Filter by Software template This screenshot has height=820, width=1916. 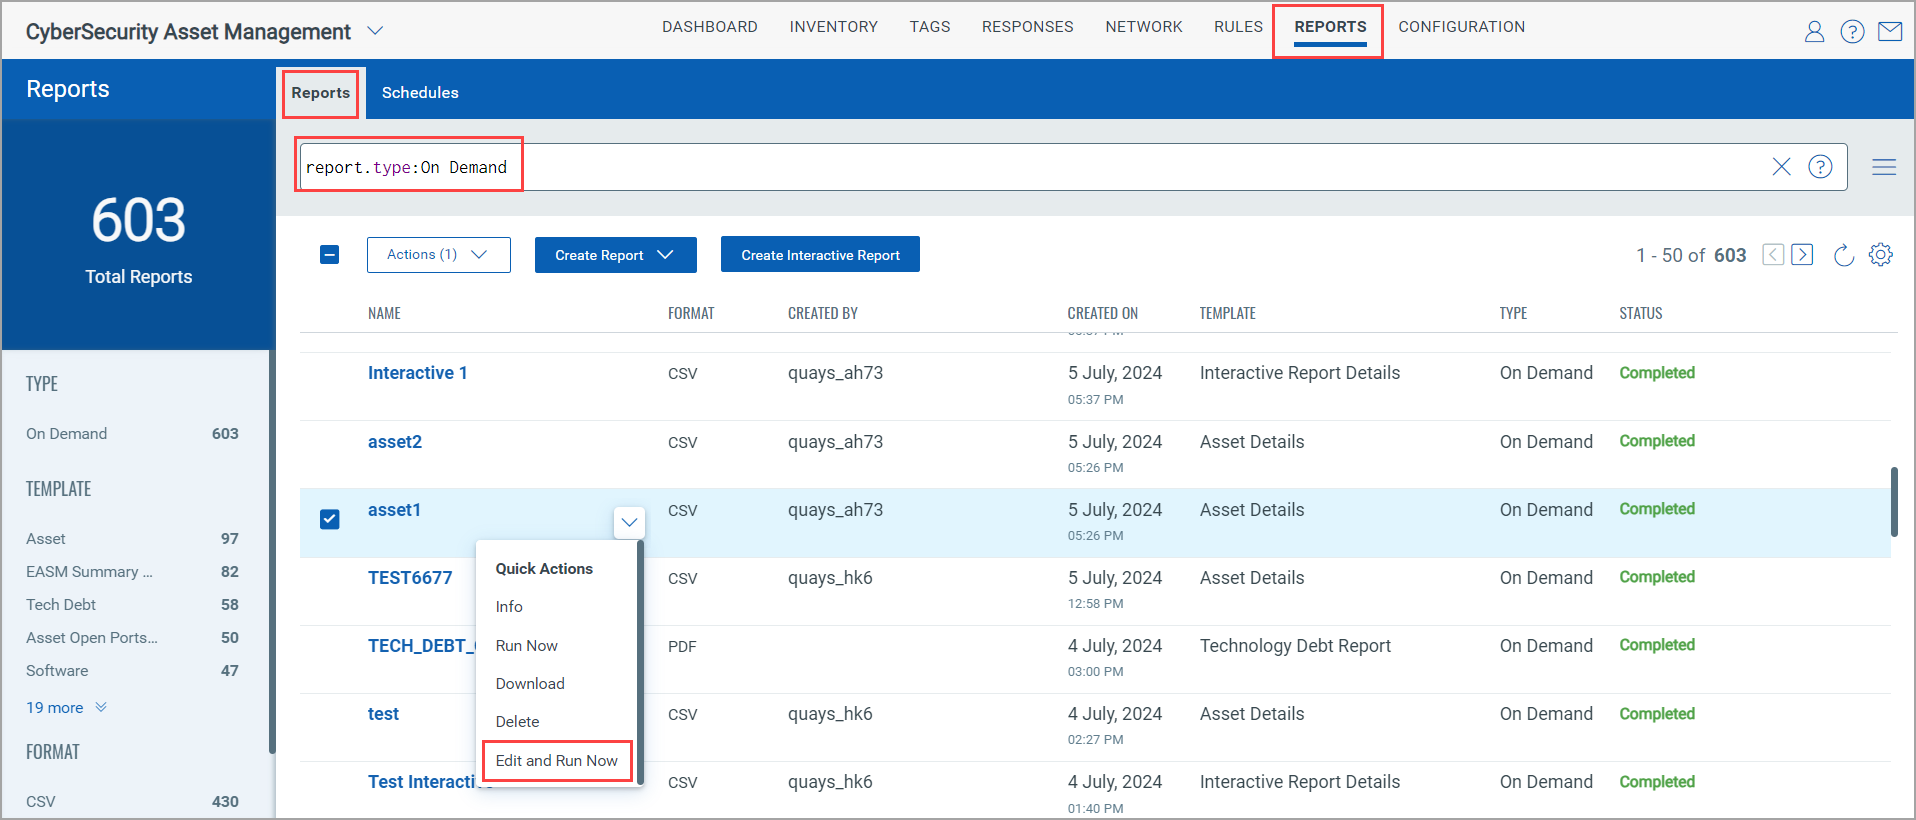(132, 671)
